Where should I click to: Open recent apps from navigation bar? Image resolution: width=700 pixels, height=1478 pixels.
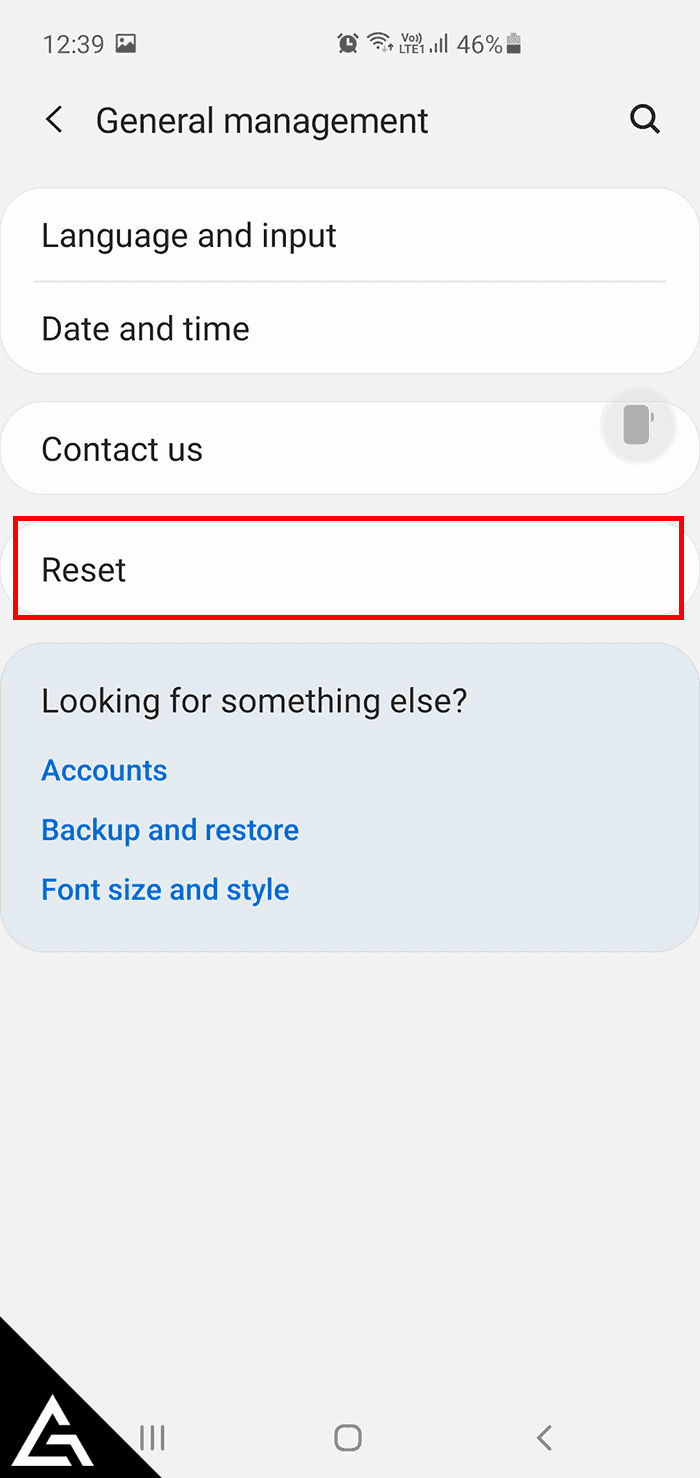(x=152, y=1438)
